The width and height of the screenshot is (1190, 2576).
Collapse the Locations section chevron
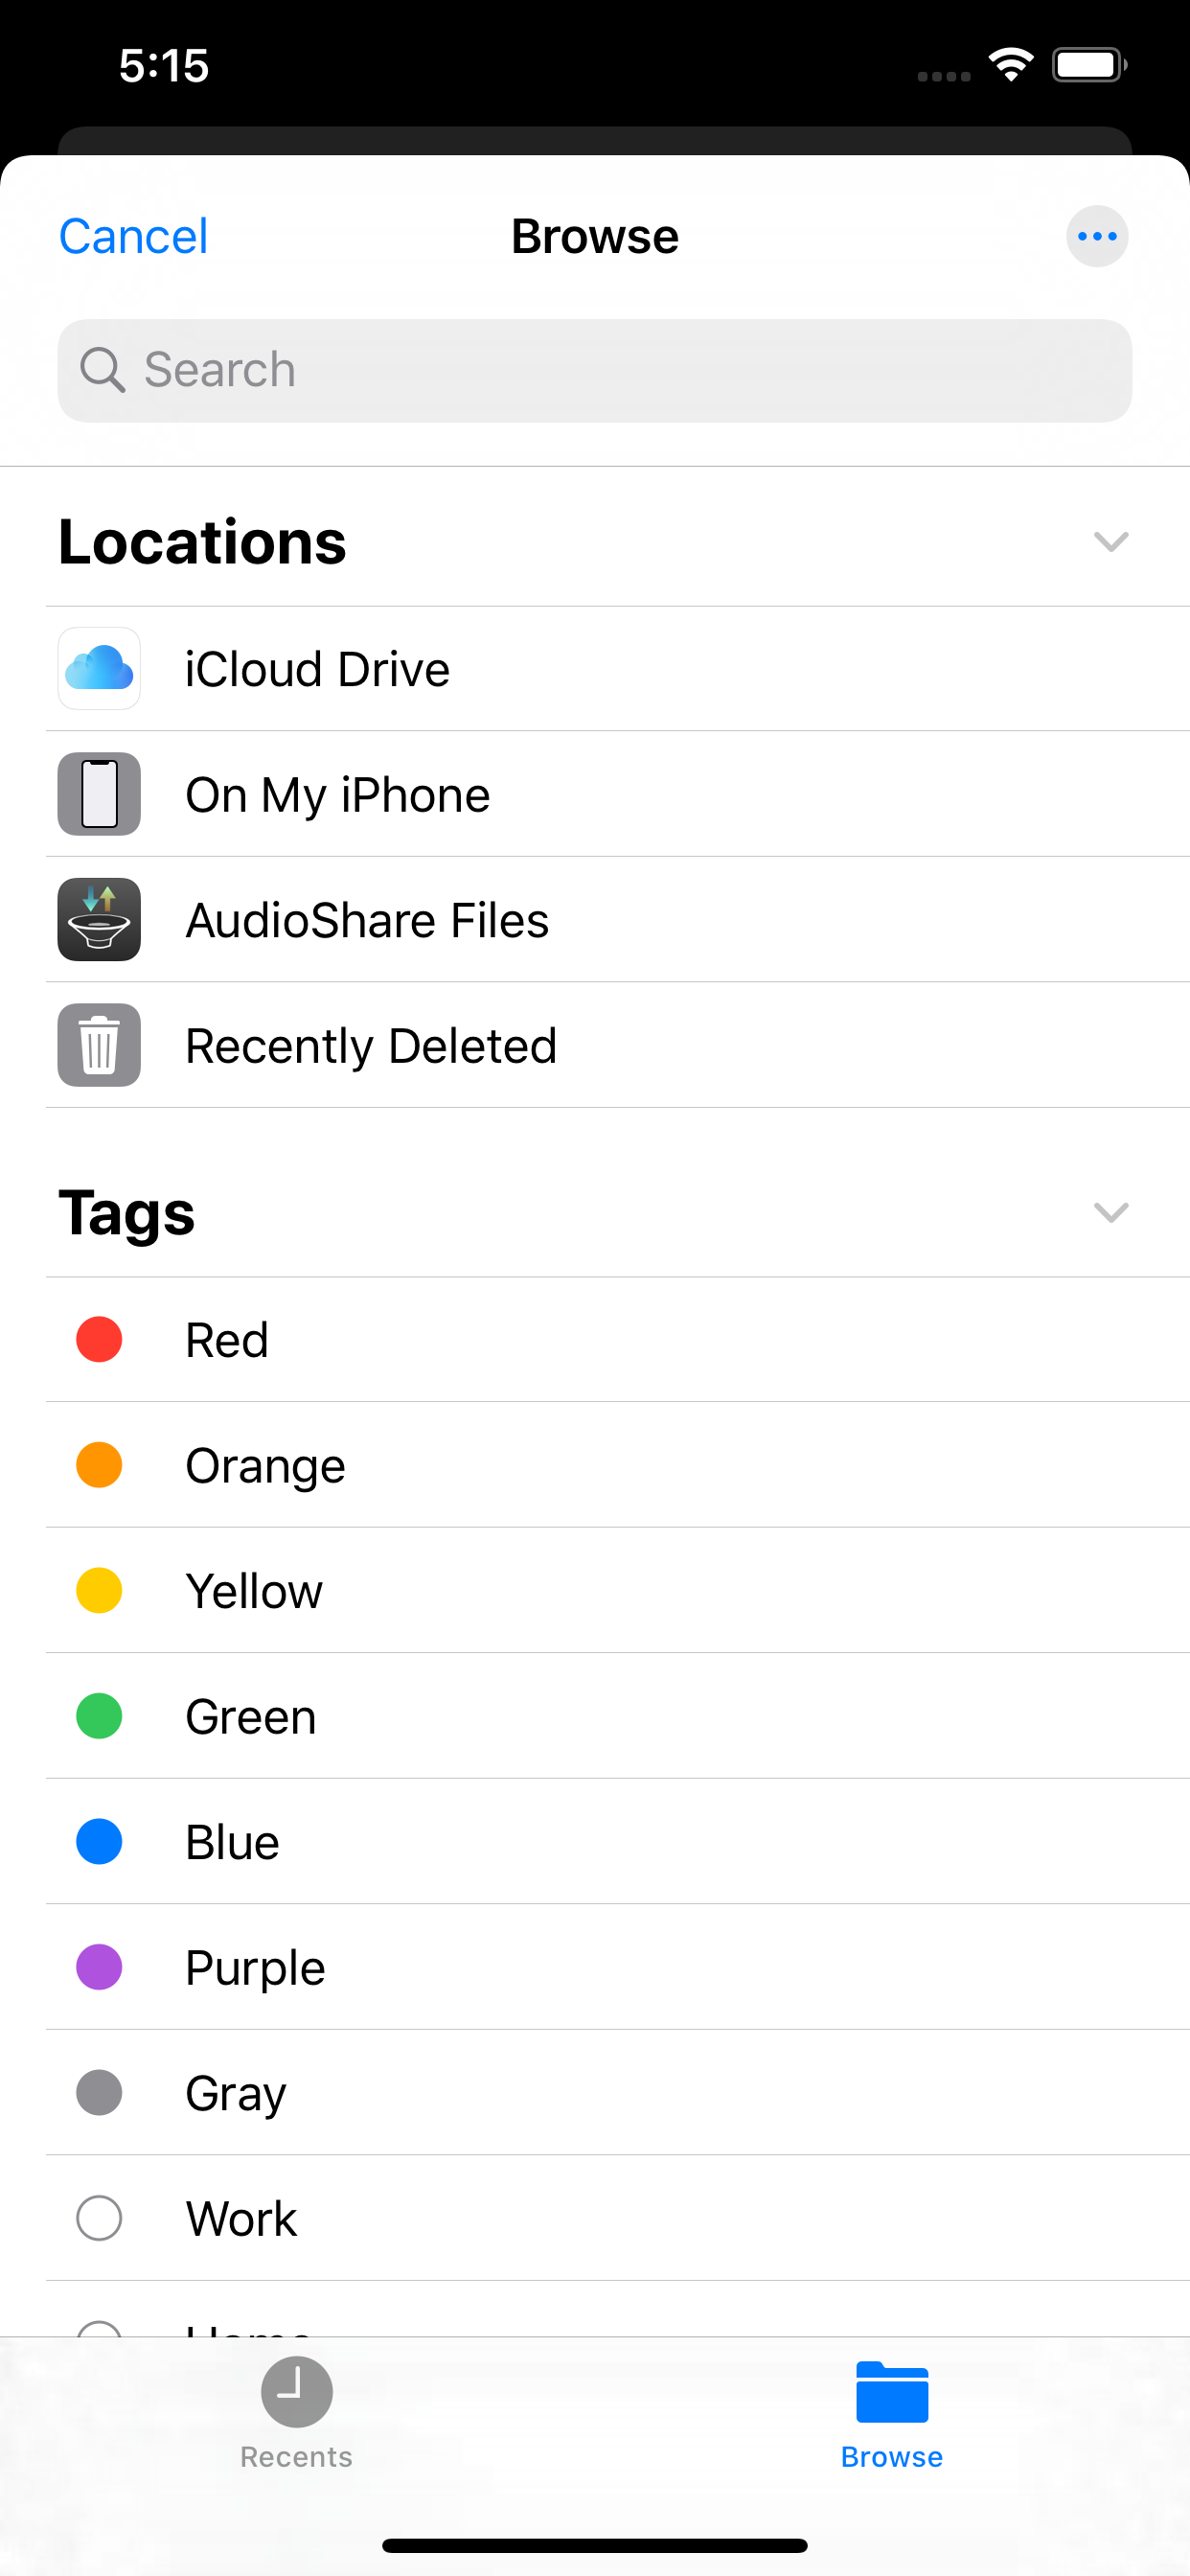[1111, 542]
